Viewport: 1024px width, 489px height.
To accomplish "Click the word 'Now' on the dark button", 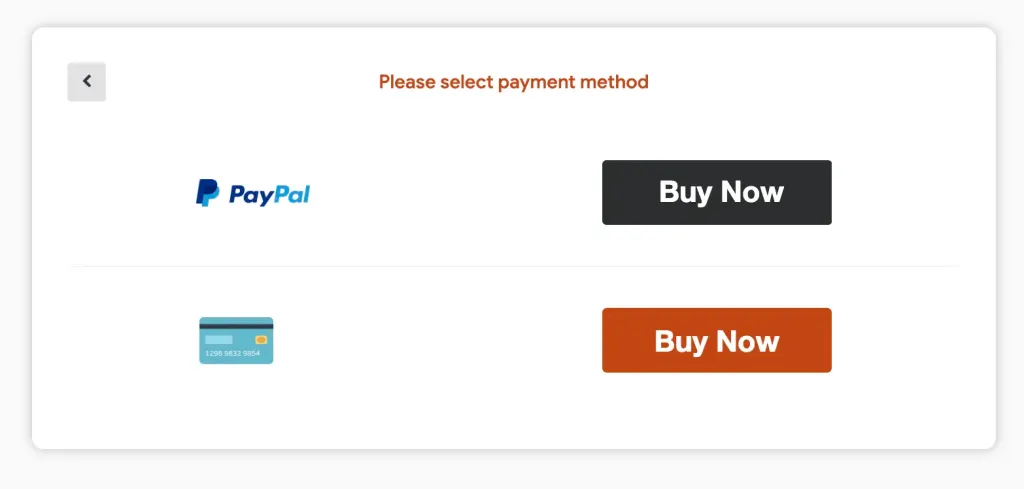I will 750,192.
